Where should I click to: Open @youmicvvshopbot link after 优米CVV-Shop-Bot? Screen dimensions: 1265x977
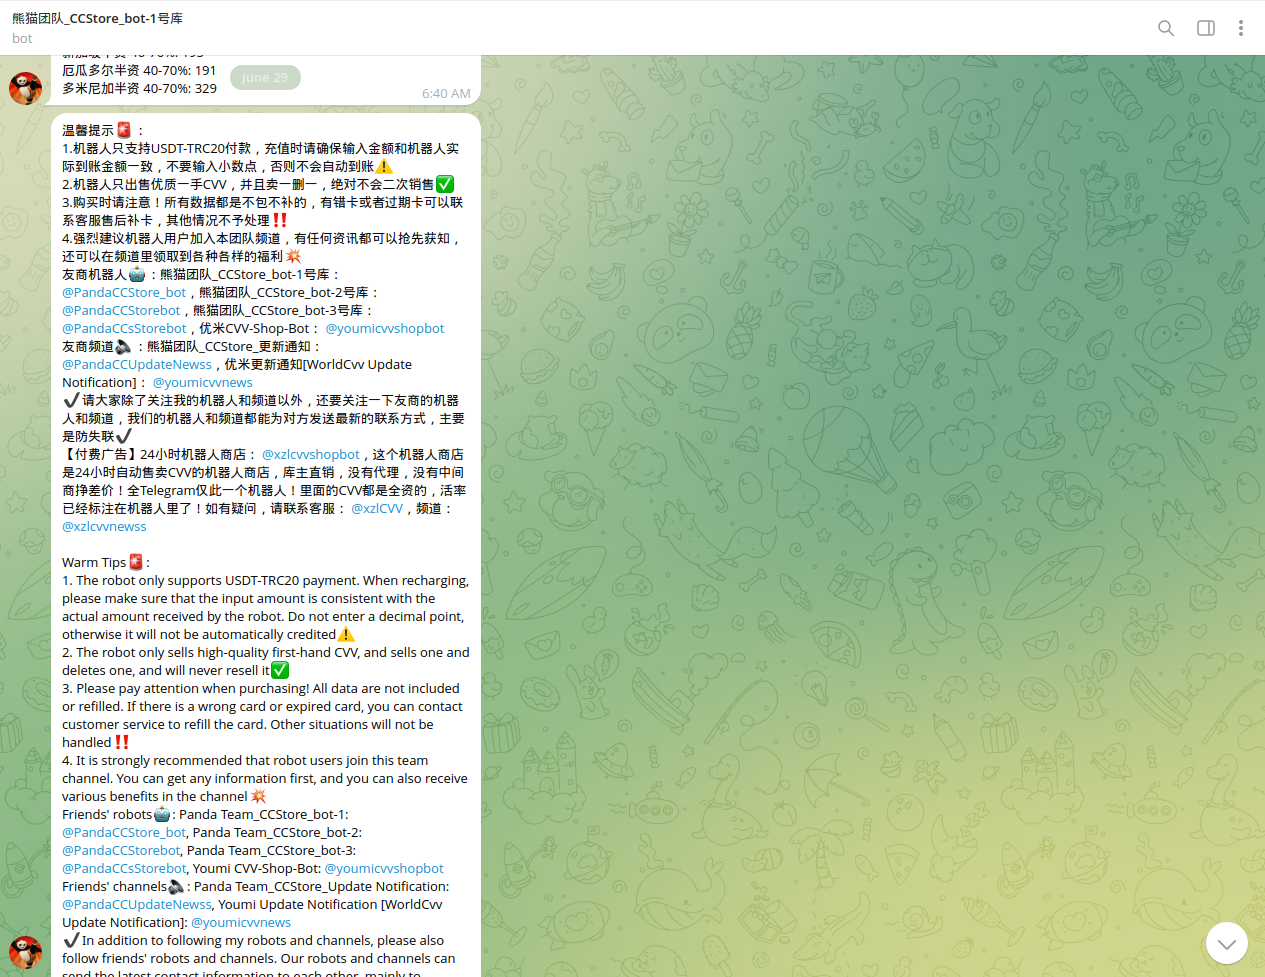point(385,328)
